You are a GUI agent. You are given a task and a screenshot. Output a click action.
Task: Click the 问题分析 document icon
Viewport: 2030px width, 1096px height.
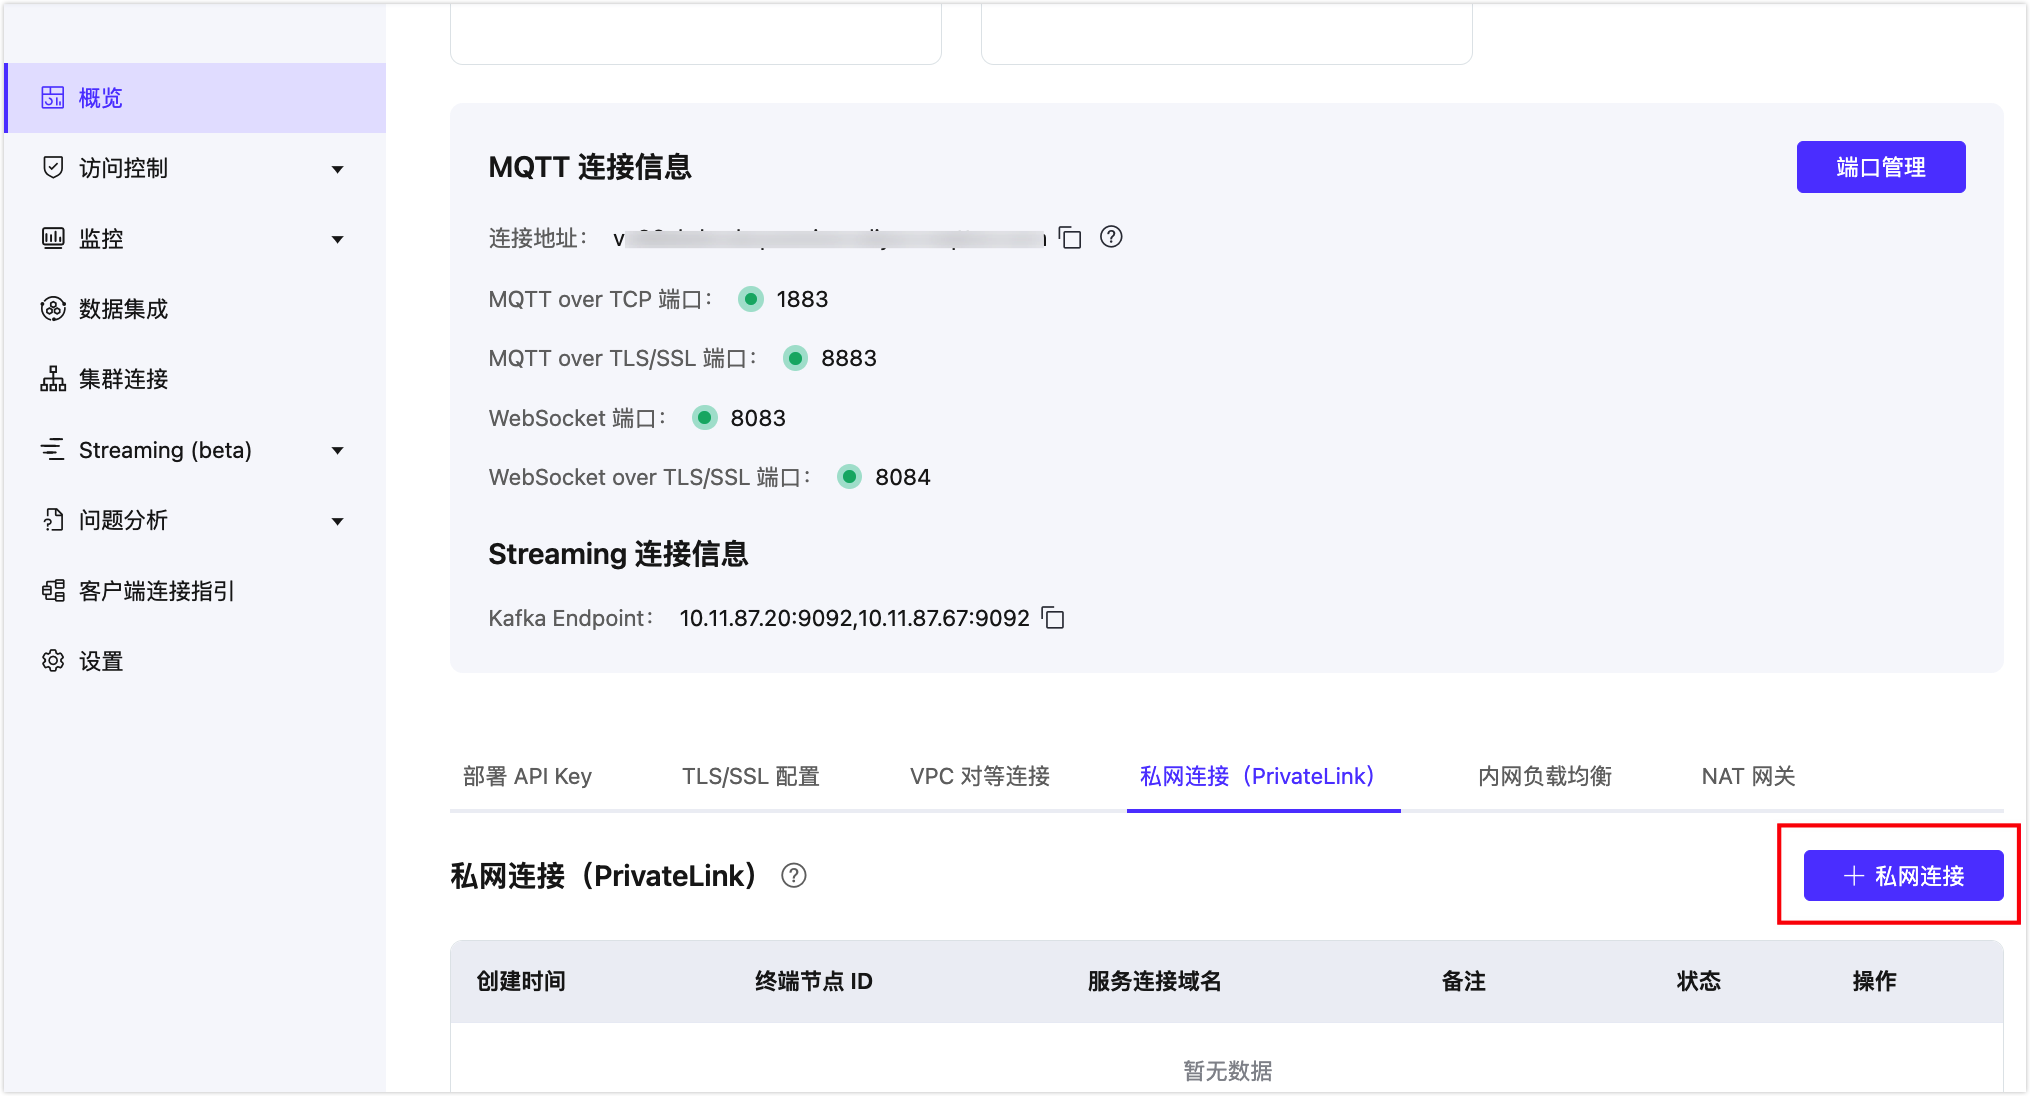pos(53,520)
